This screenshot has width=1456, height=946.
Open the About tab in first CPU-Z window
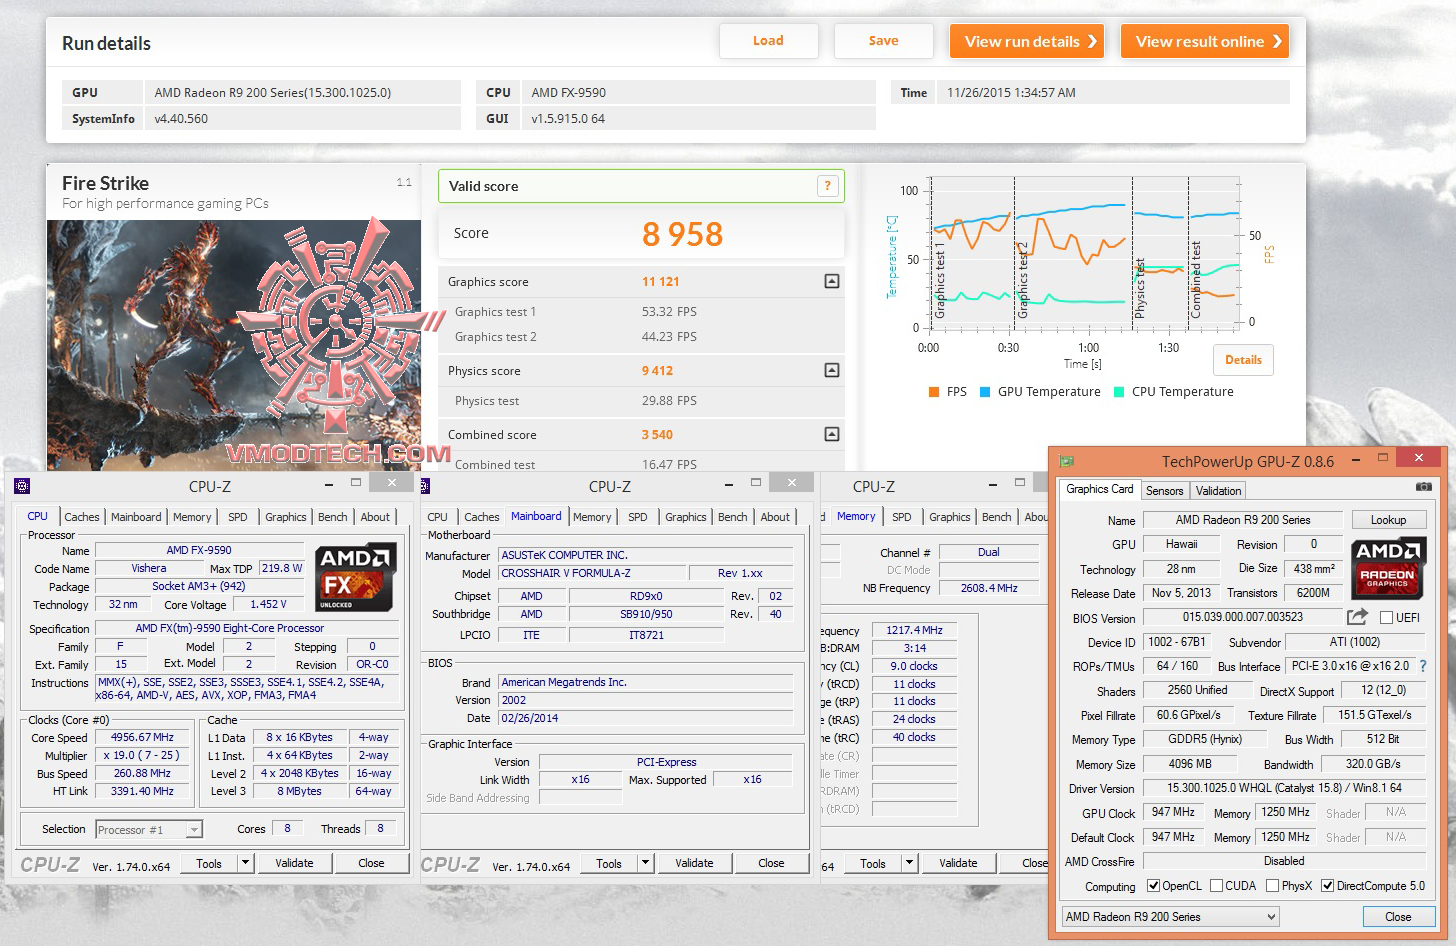tap(375, 517)
